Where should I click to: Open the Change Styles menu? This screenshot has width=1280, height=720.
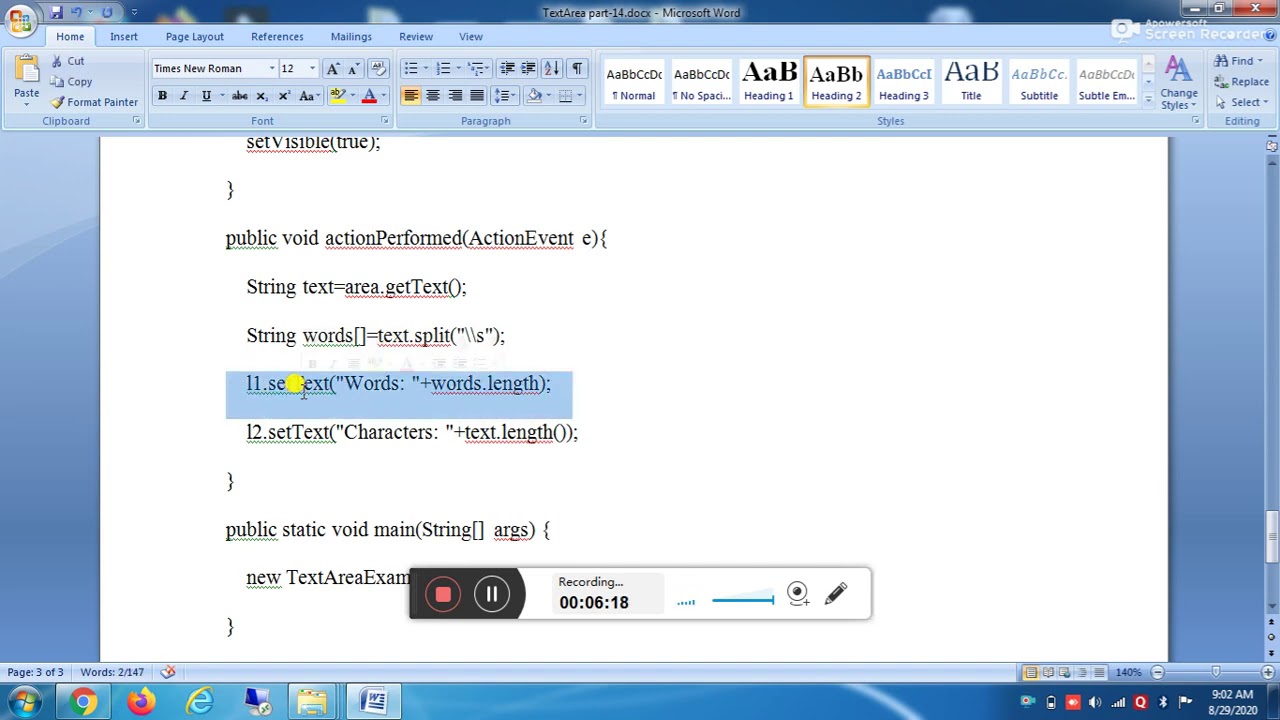click(1179, 84)
